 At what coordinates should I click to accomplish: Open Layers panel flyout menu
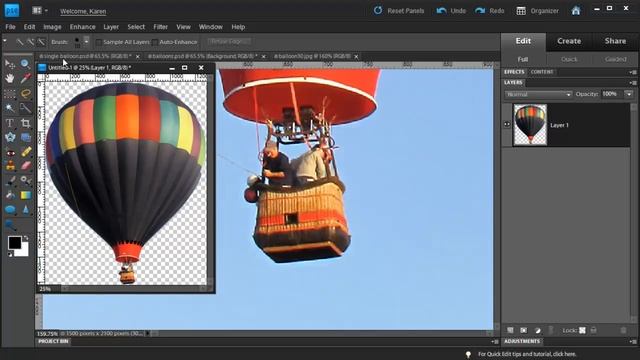pos(633,83)
